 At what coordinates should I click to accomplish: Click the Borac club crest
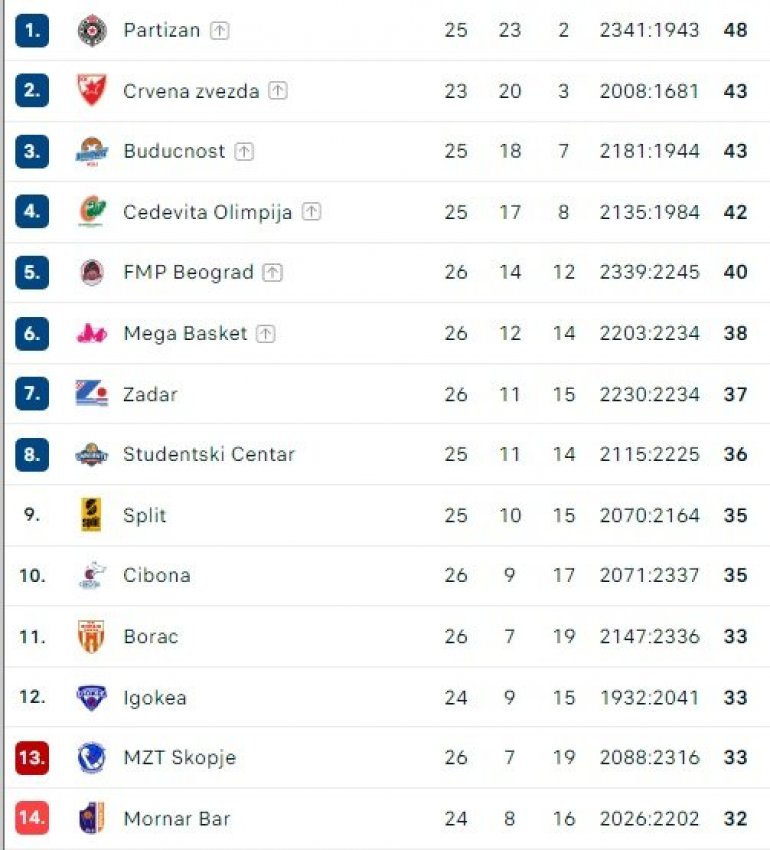point(92,636)
